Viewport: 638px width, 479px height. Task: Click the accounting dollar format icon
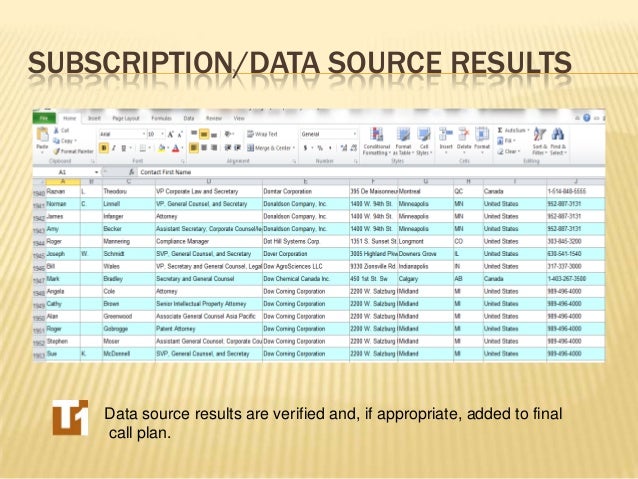pyautogui.click(x=305, y=148)
